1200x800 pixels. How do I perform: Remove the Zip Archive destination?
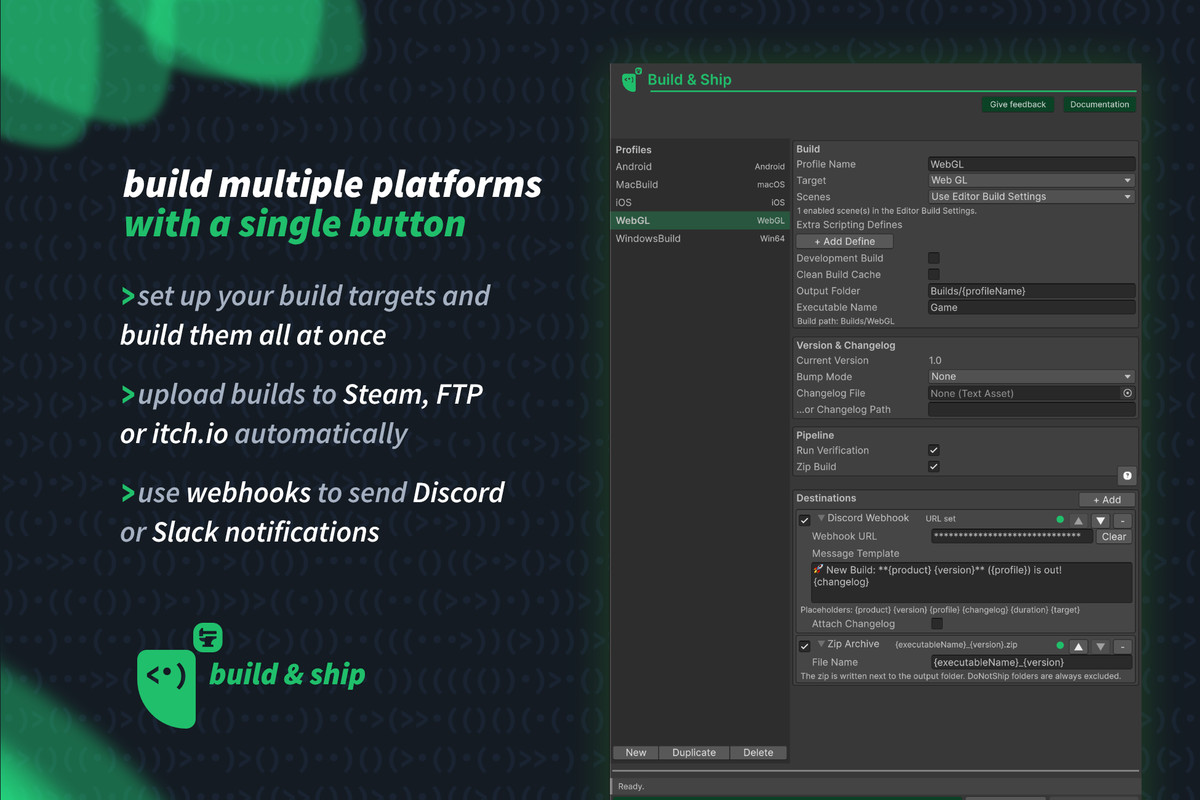point(1122,646)
